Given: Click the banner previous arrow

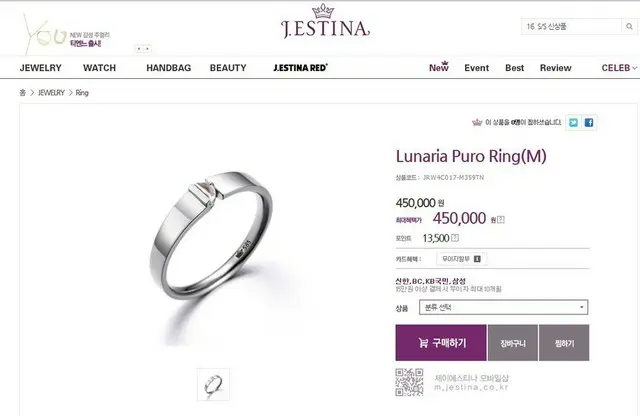Looking at the screenshot, I should tap(139, 49).
